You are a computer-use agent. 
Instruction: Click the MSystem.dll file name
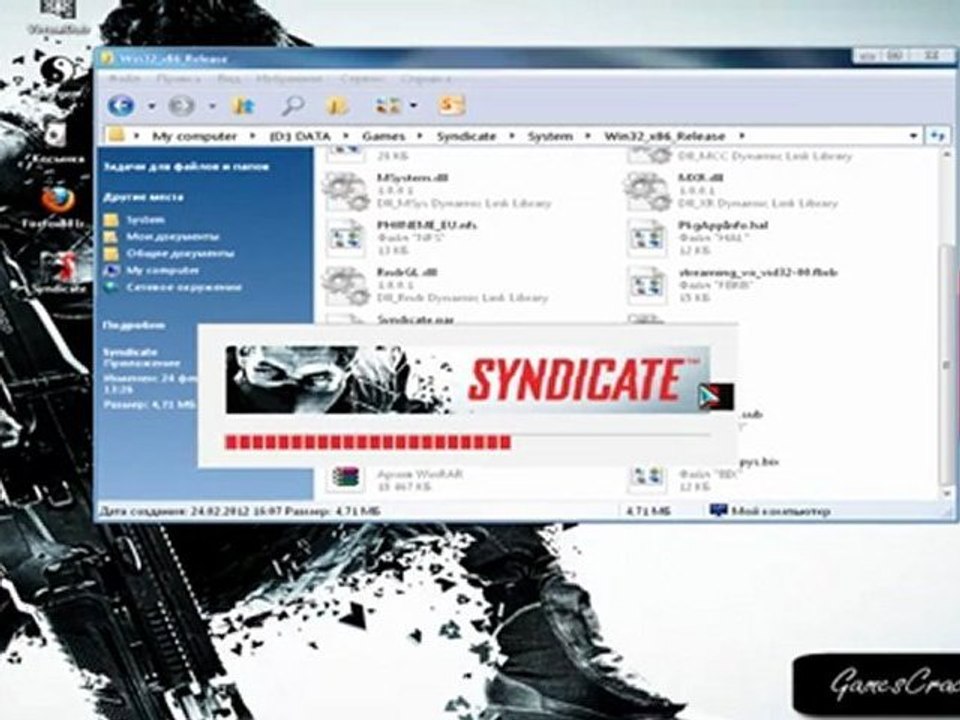coord(412,178)
